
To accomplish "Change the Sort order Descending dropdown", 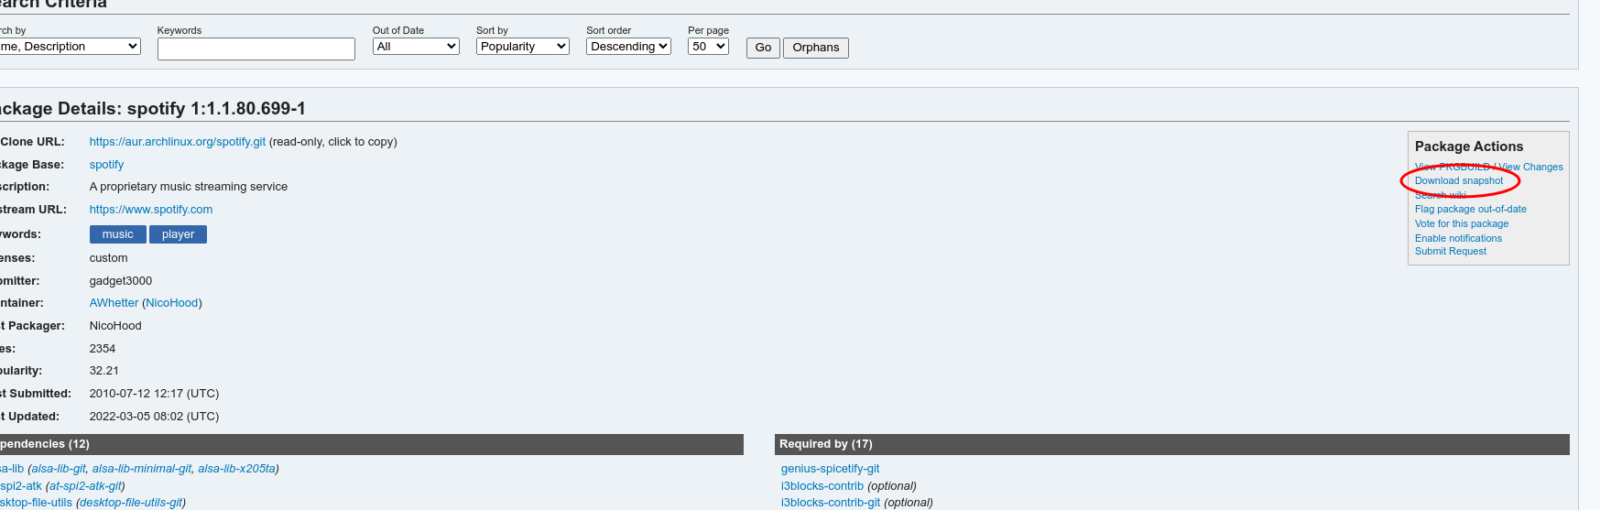I will click(x=628, y=47).
